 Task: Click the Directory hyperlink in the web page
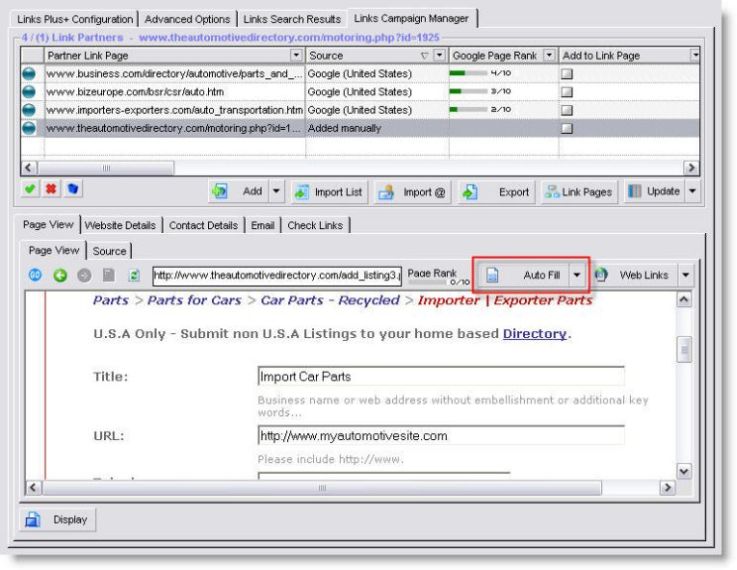(x=534, y=334)
